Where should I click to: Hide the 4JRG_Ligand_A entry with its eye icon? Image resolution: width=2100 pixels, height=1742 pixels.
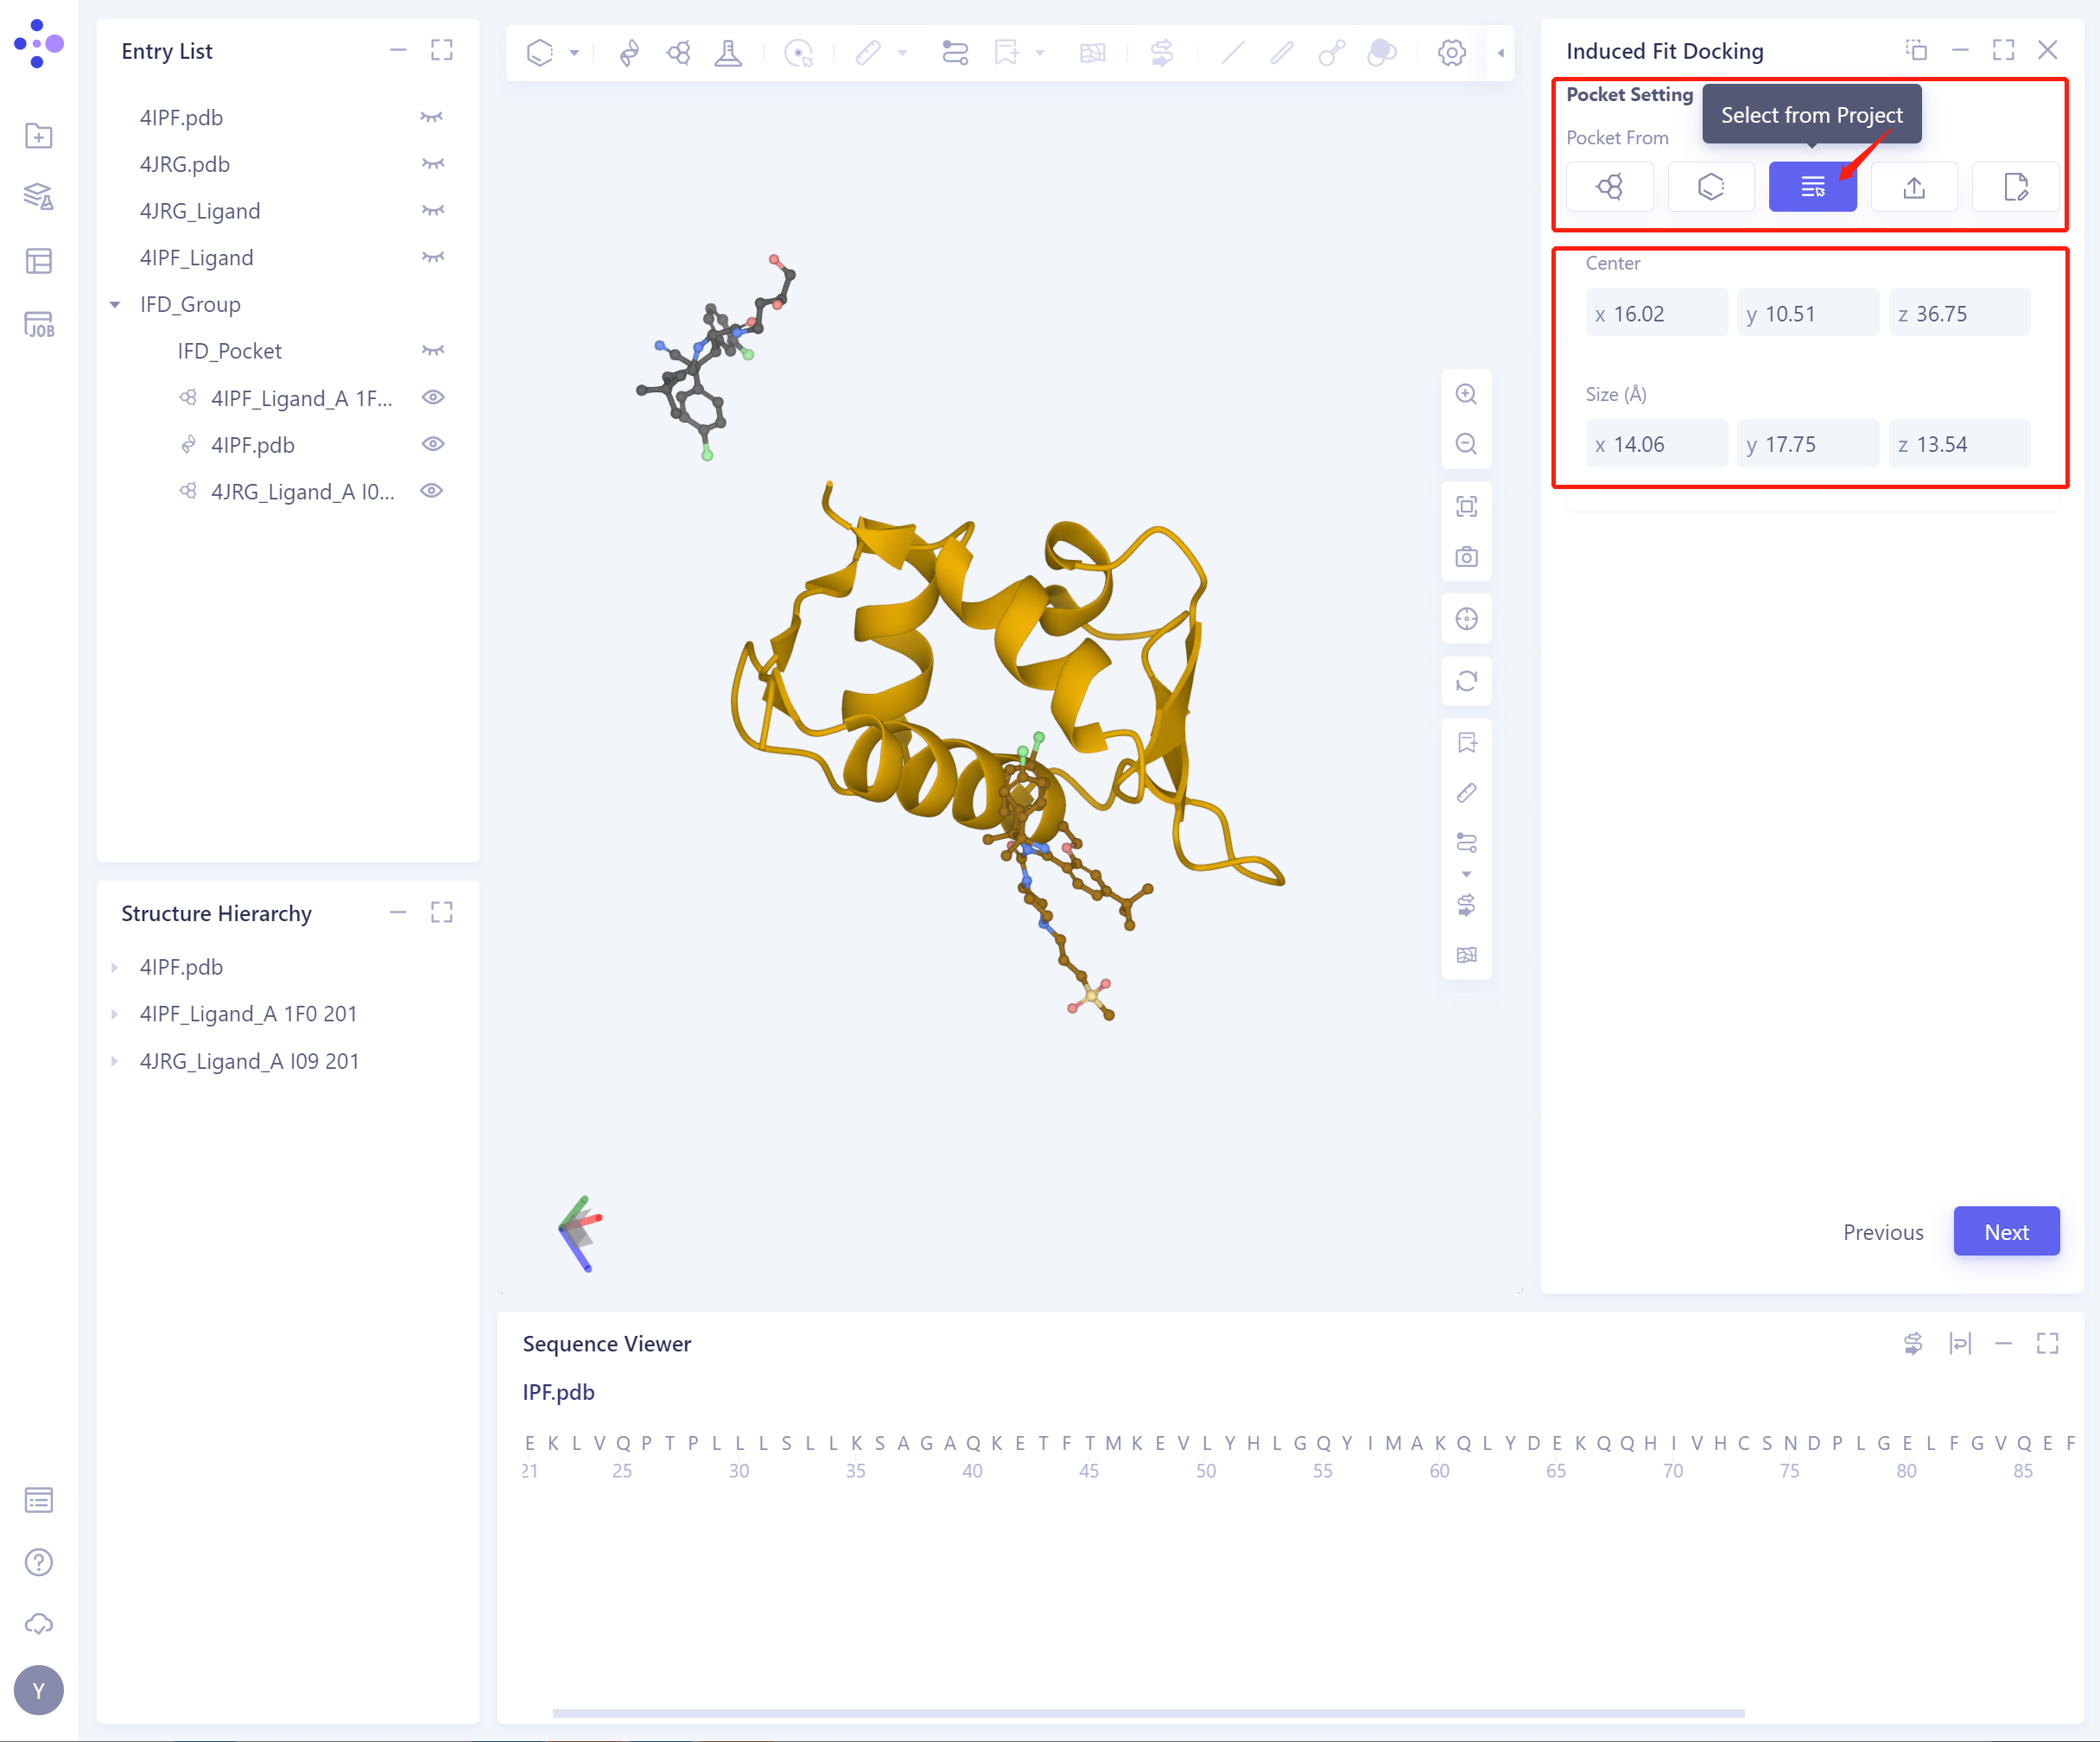433,490
